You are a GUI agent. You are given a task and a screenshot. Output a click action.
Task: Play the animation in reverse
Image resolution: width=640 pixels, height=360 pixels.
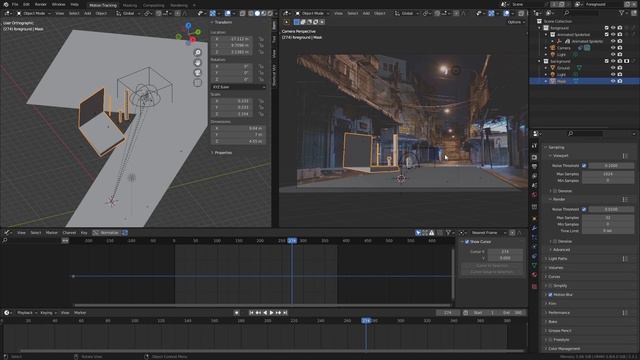pyautogui.click(x=265, y=313)
